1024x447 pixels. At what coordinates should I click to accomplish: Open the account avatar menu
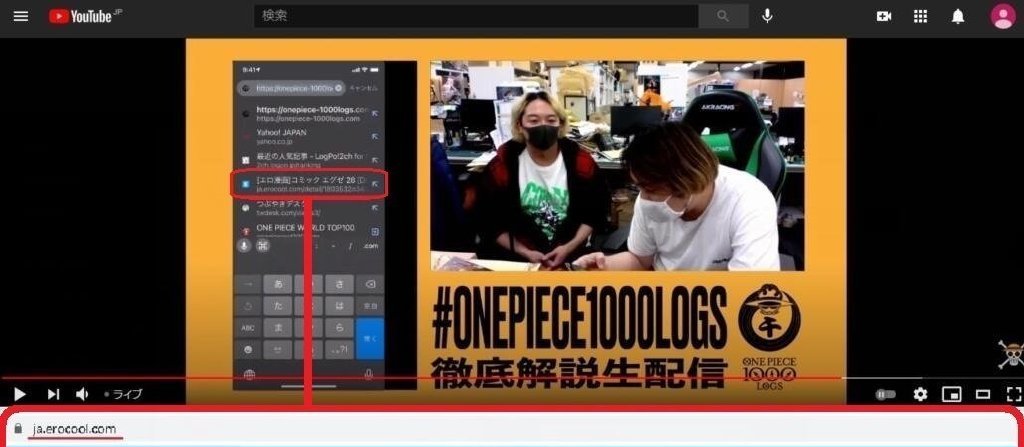tap(1002, 16)
